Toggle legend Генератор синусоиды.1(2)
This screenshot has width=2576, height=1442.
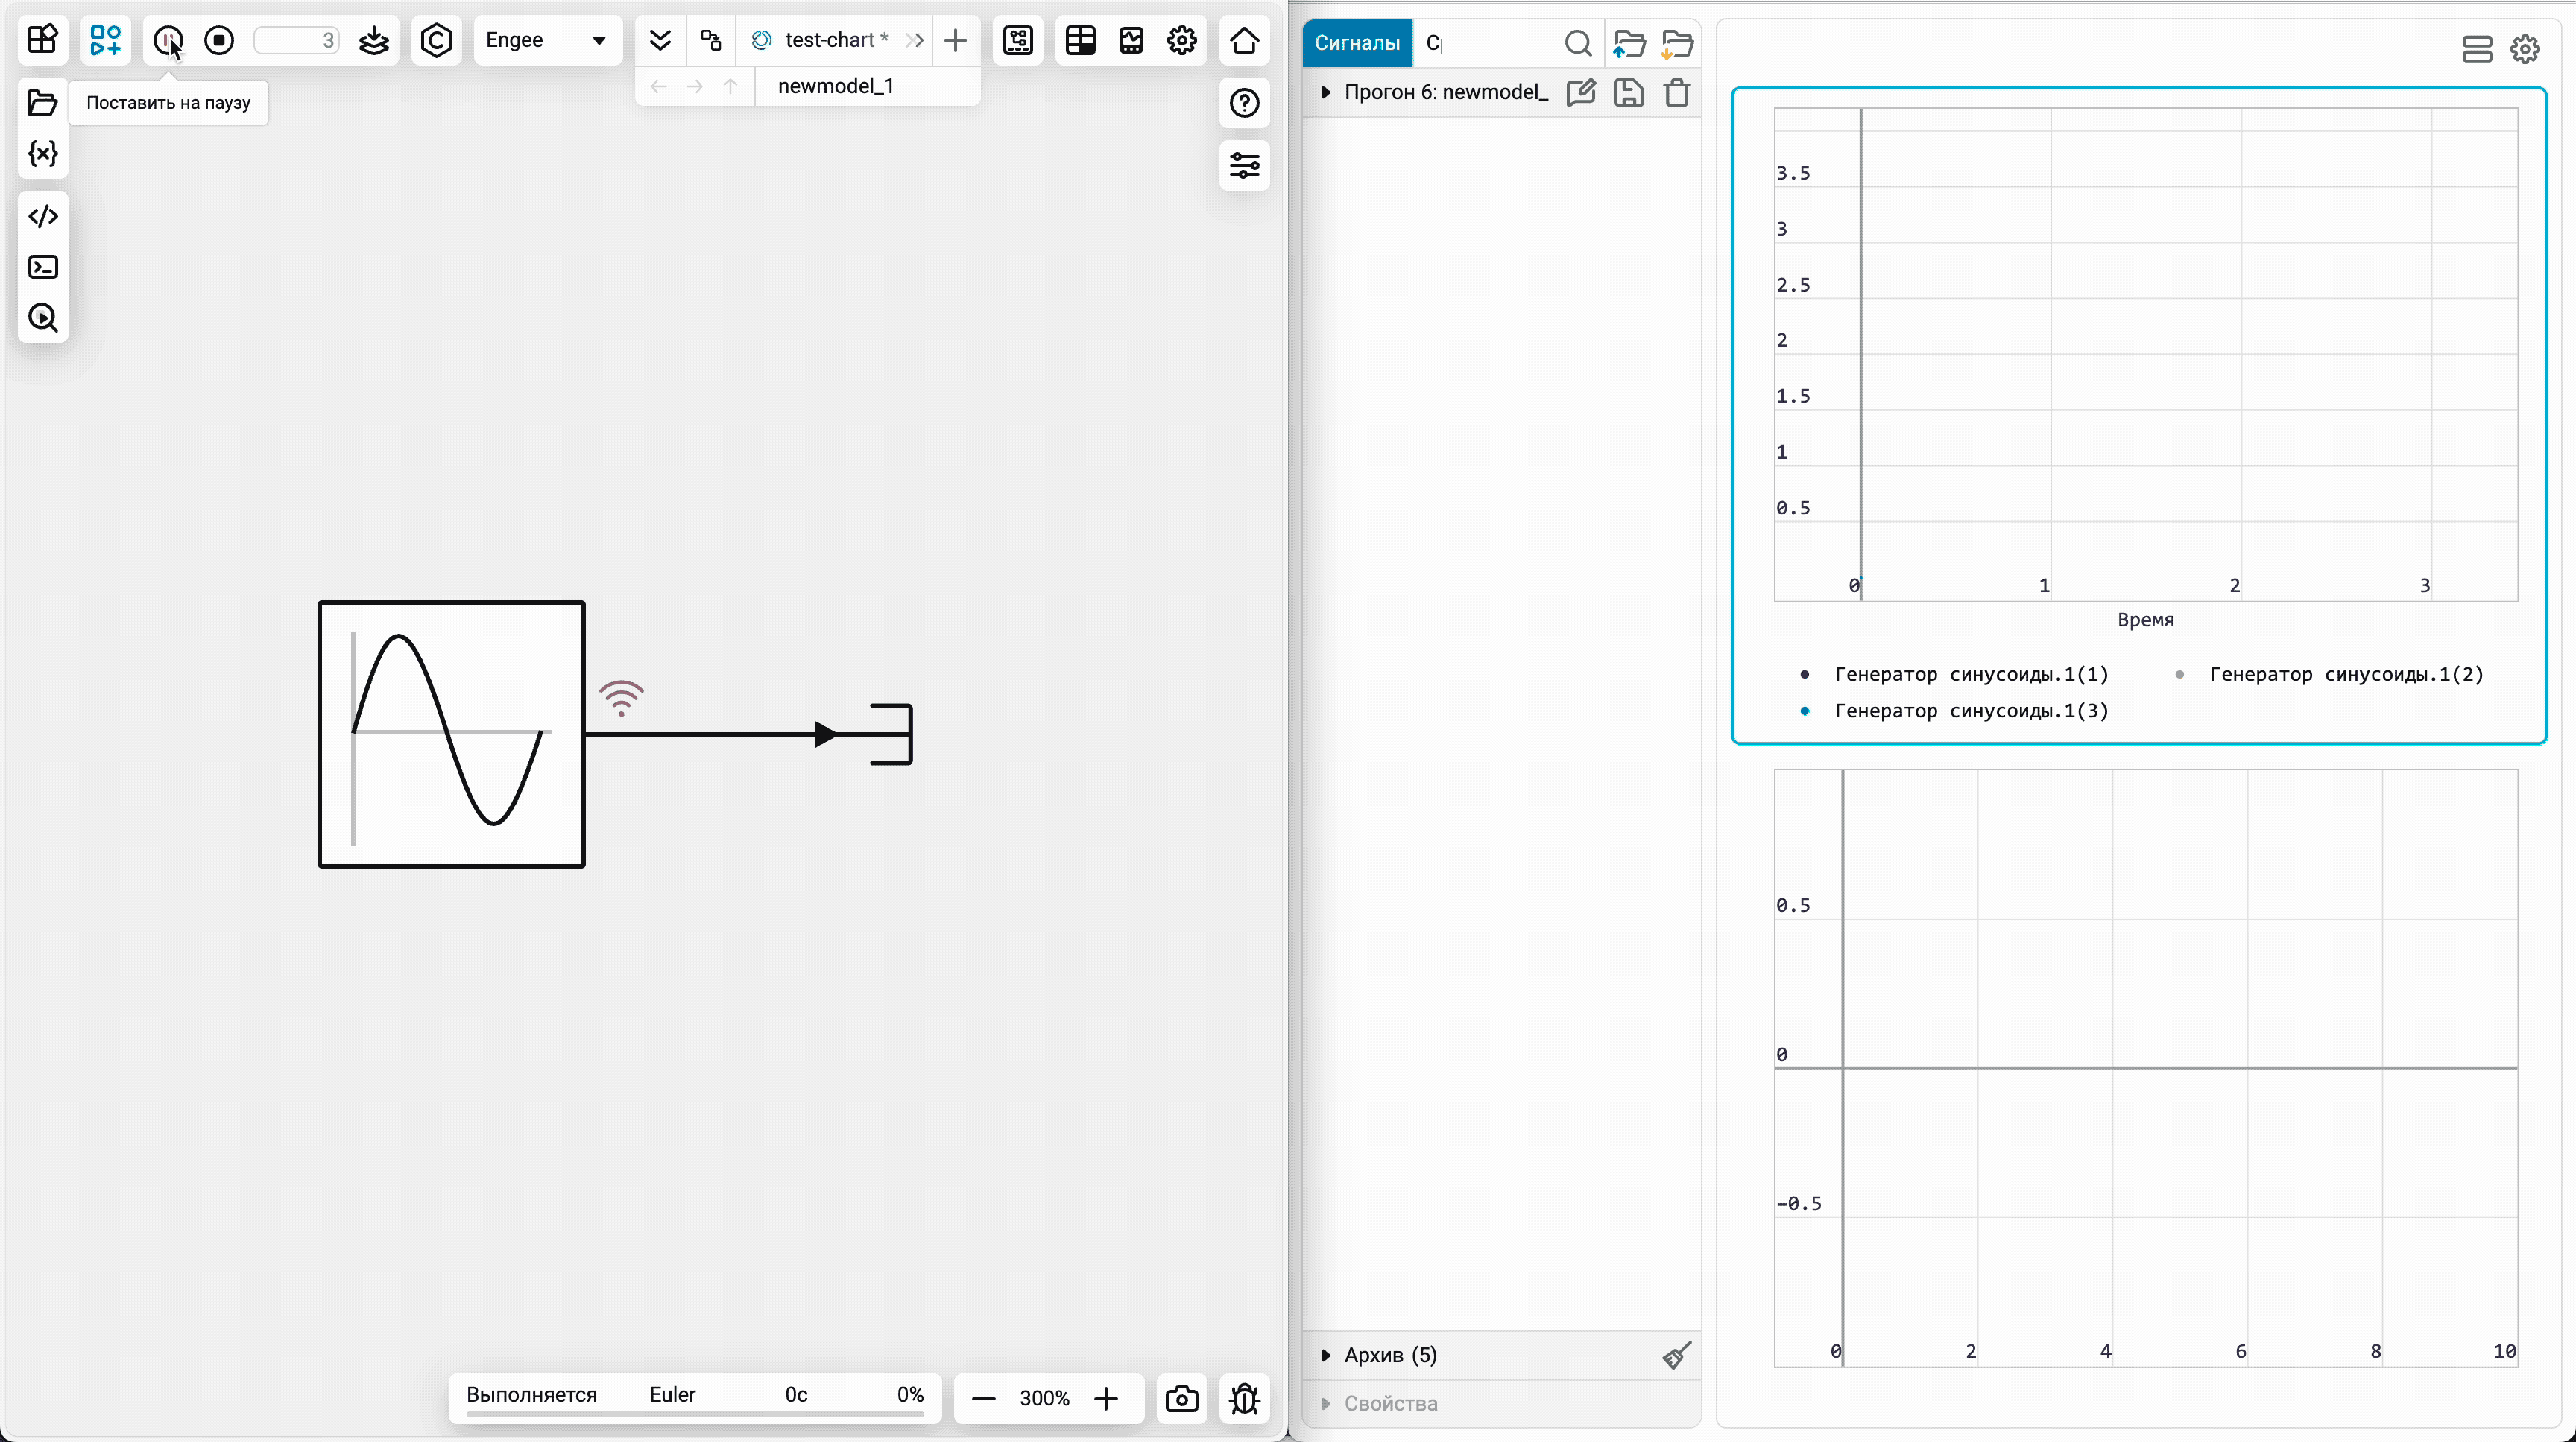click(2330, 674)
